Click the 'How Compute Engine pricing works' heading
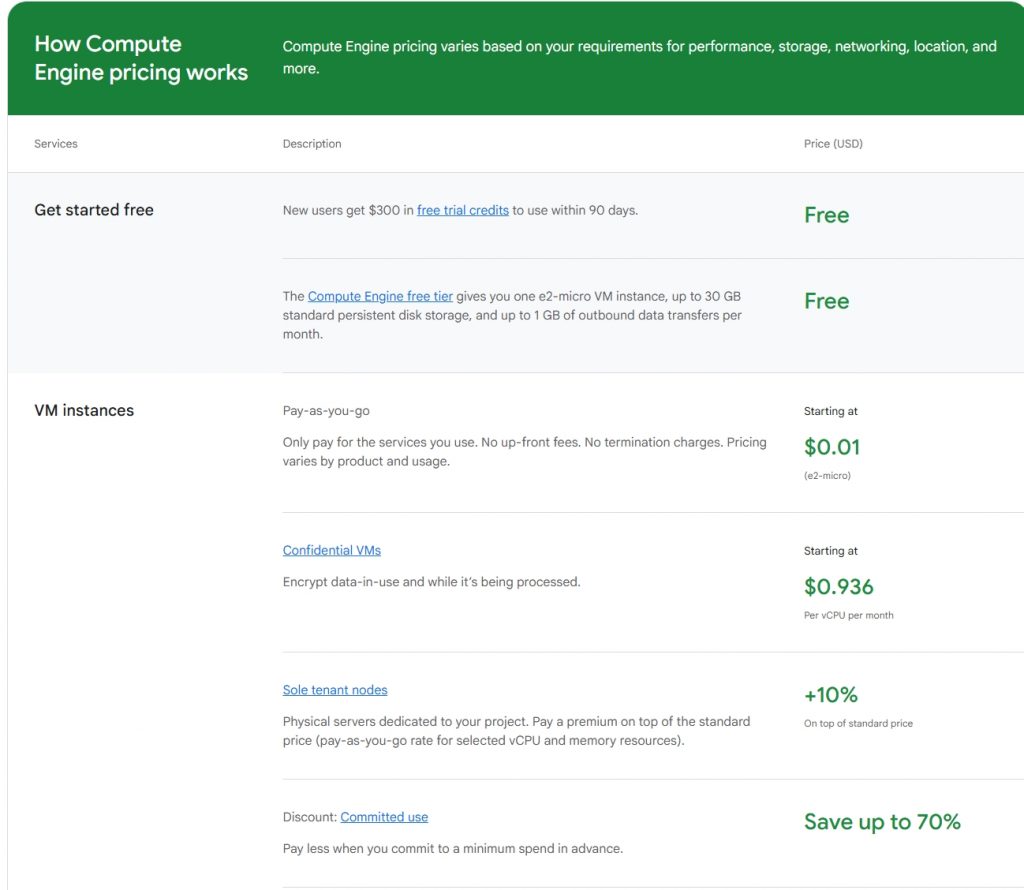 tap(140, 58)
